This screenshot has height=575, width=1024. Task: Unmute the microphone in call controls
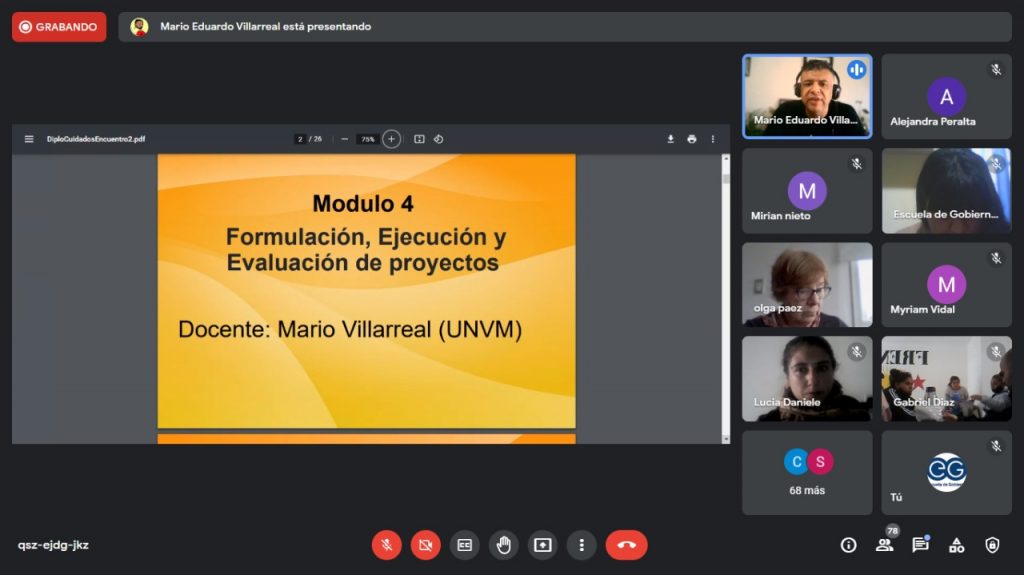click(x=386, y=545)
